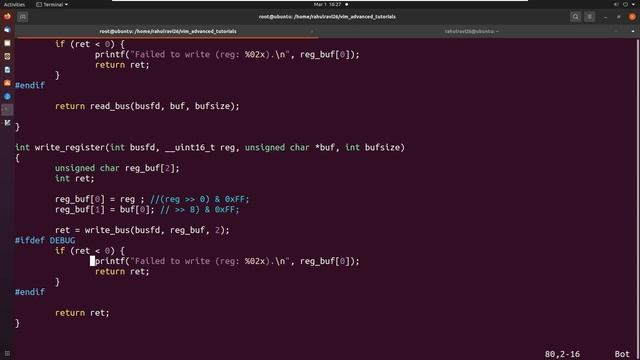Image resolution: width=640 pixels, height=360 pixels.
Task: Select the Terminal icon in the dock
Action: click(7, 109)
